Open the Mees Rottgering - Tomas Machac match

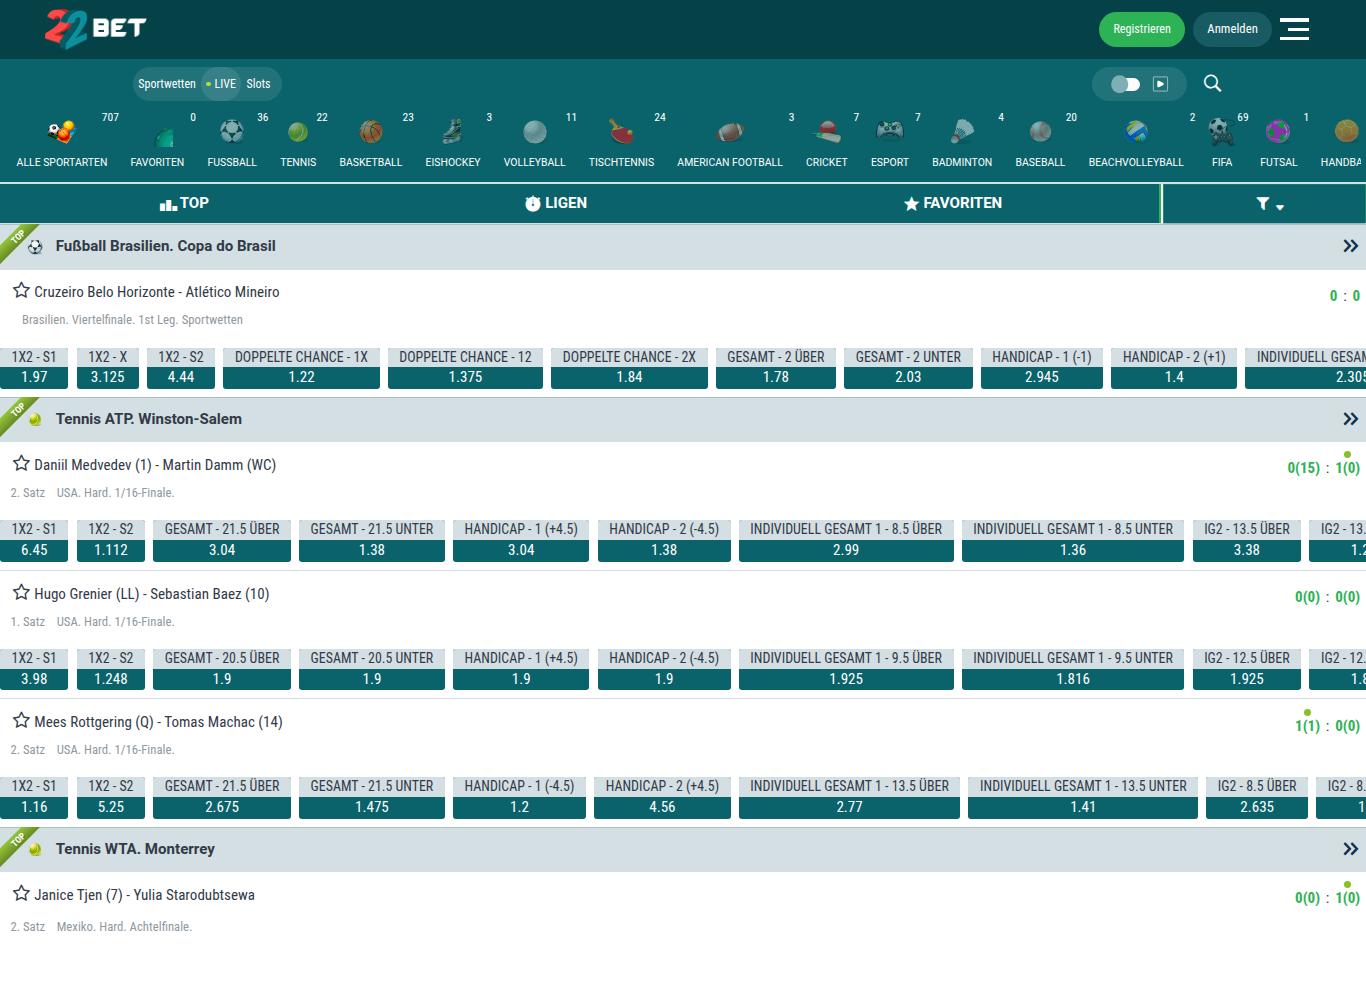(x=158, y=722)
